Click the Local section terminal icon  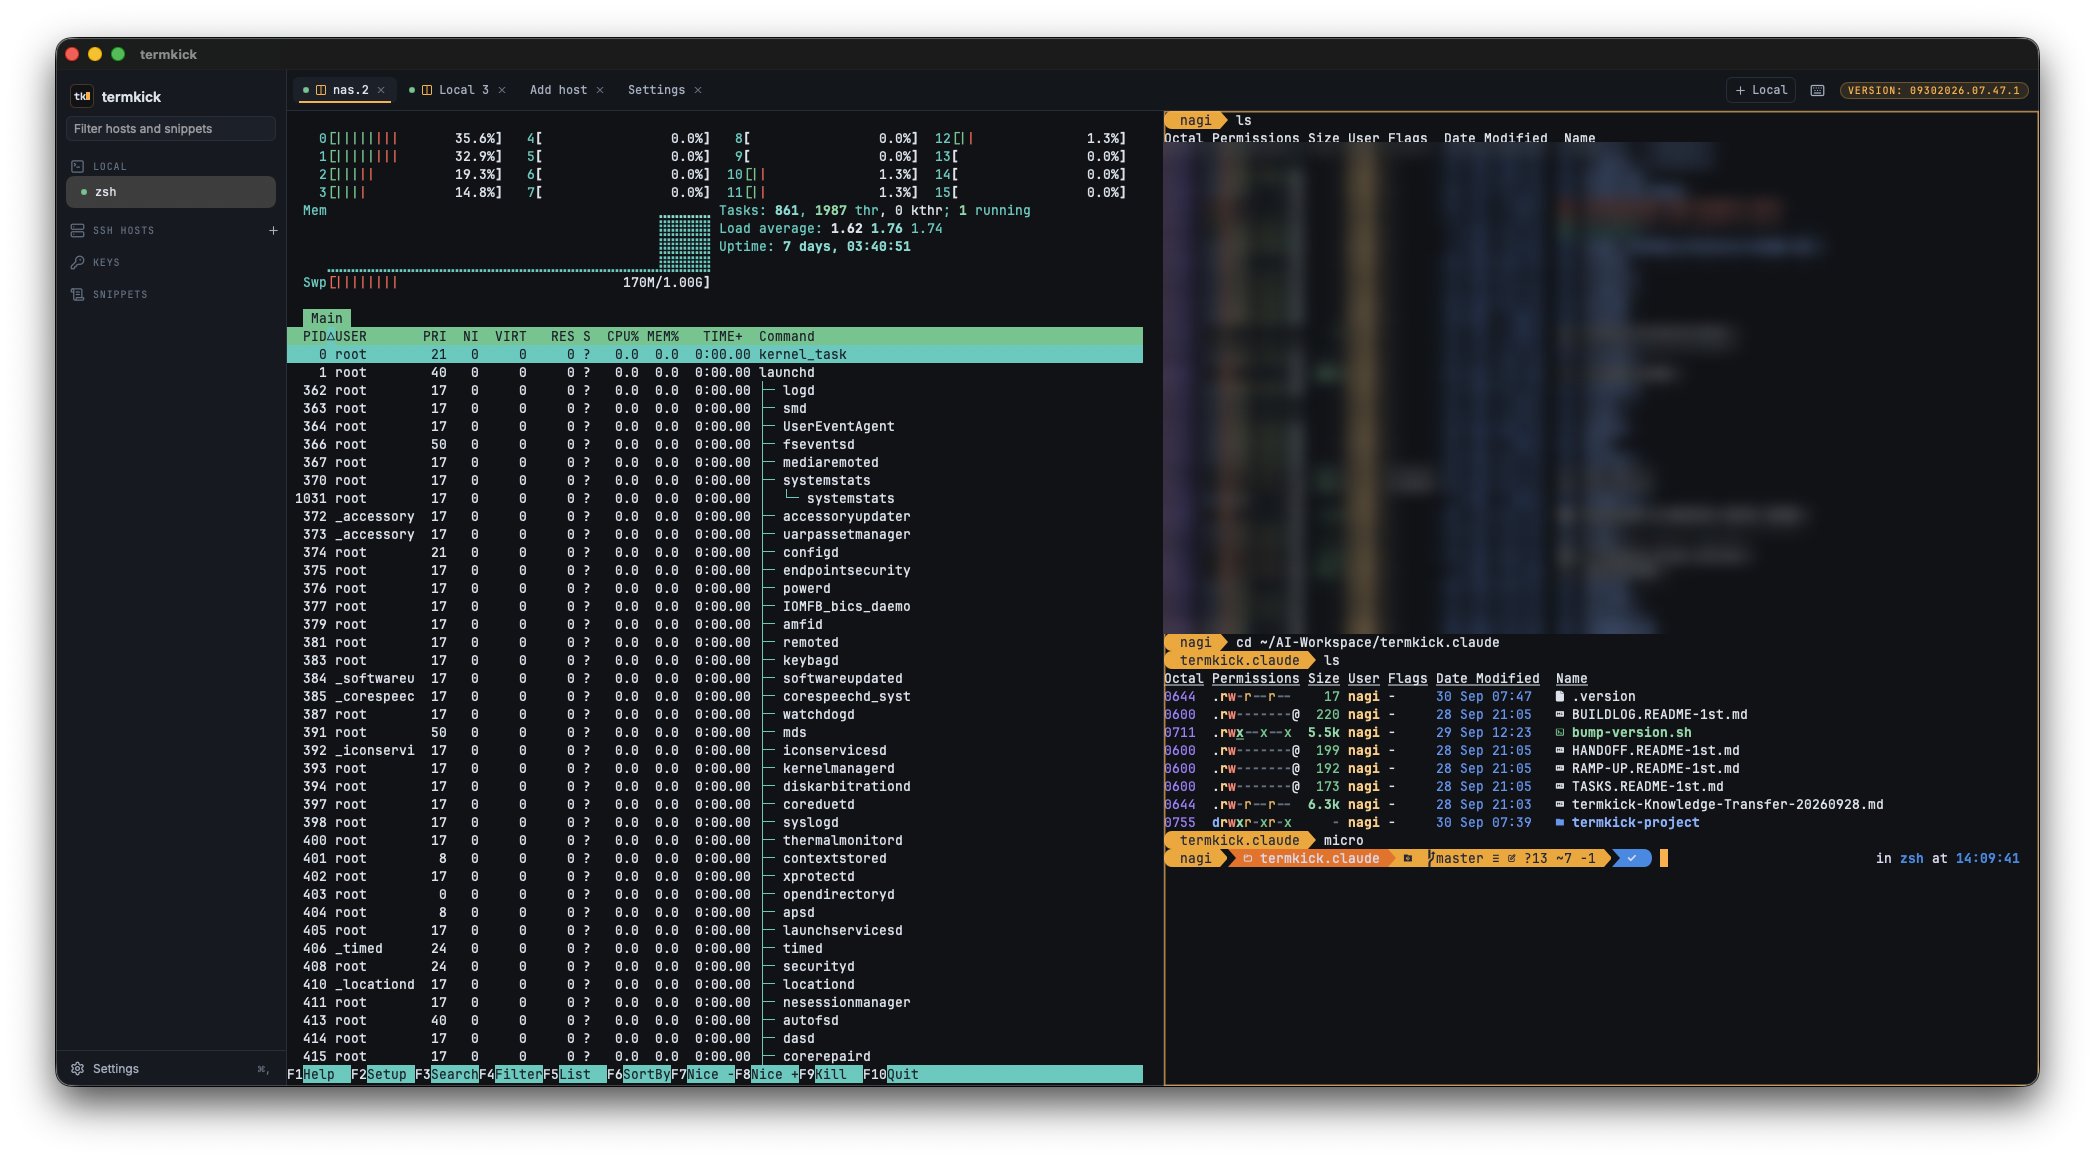click(x=77, y=166)
